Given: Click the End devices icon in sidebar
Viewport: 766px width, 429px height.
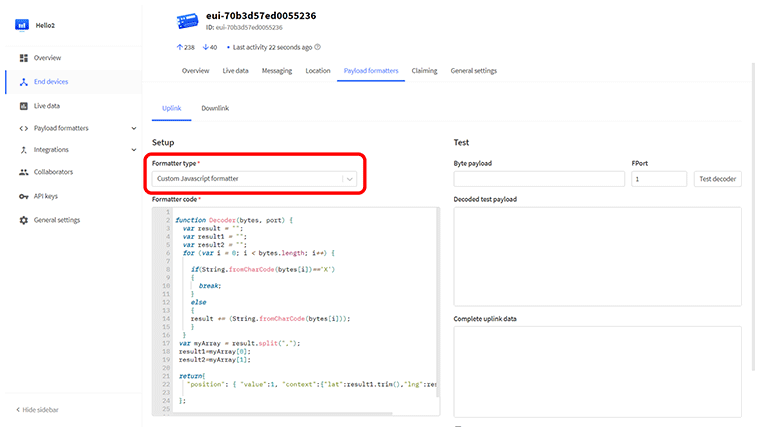Looking at the screenshot, I should point(23,82).
